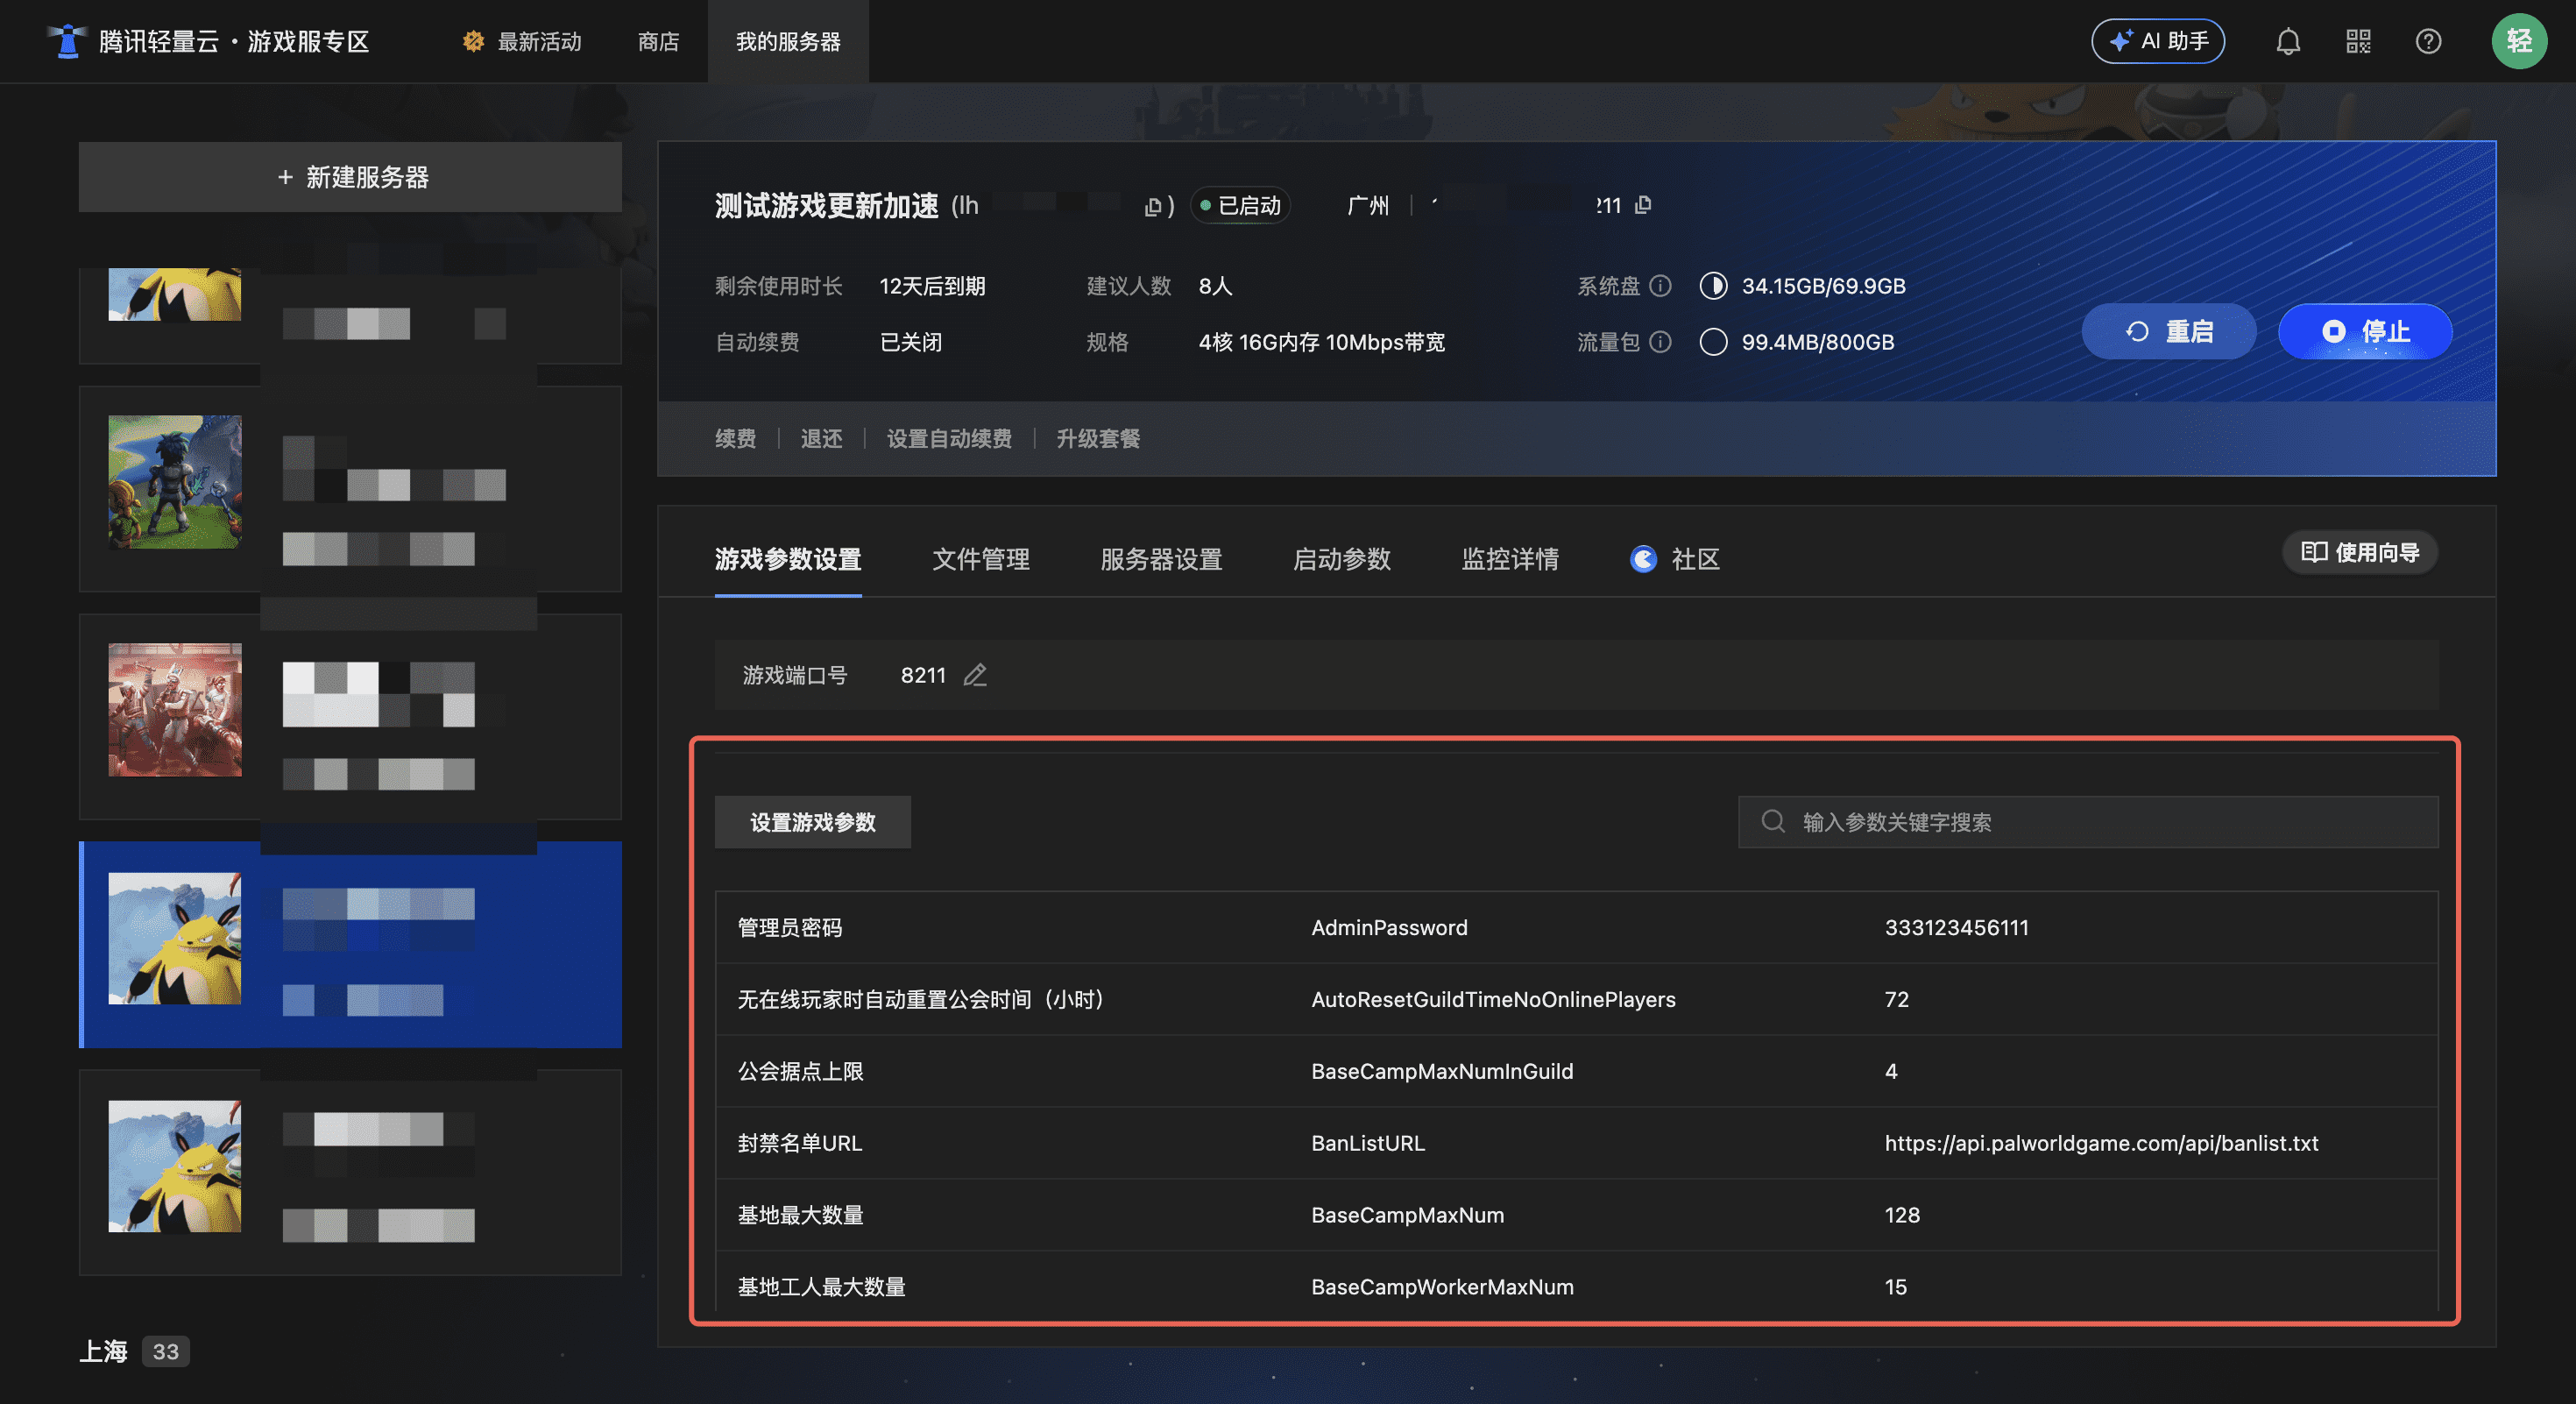Open the help question mark icon
This screenshot has height=1404, width=2576.
click(x=2428, y=41)
